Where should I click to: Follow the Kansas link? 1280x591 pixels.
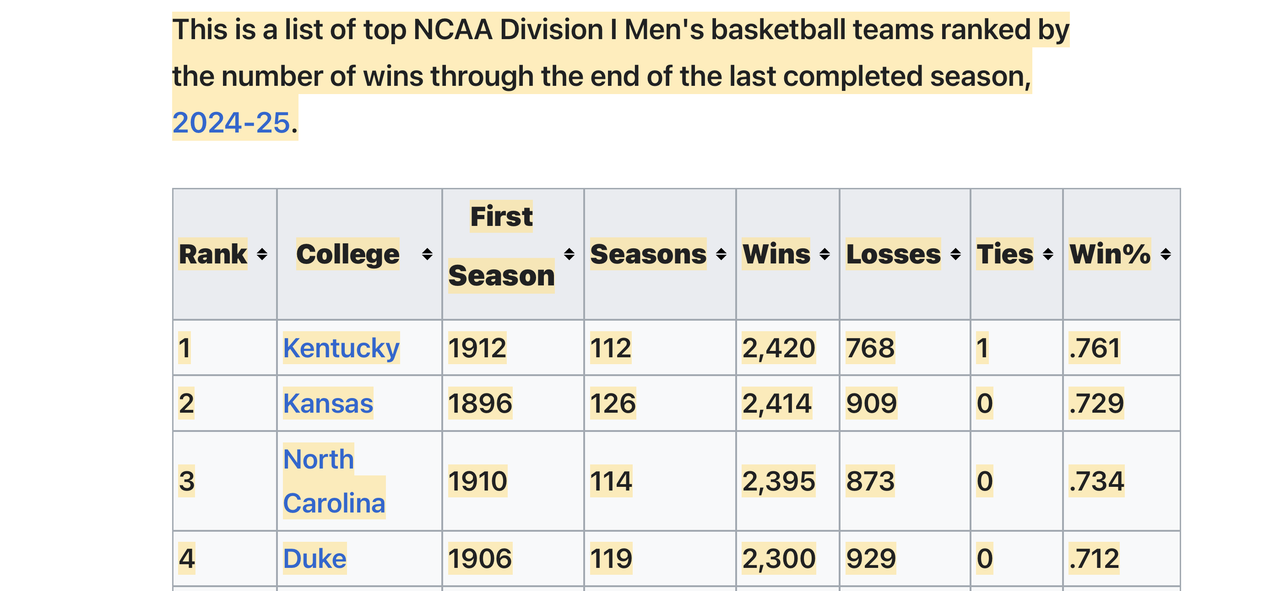[328, 404]
